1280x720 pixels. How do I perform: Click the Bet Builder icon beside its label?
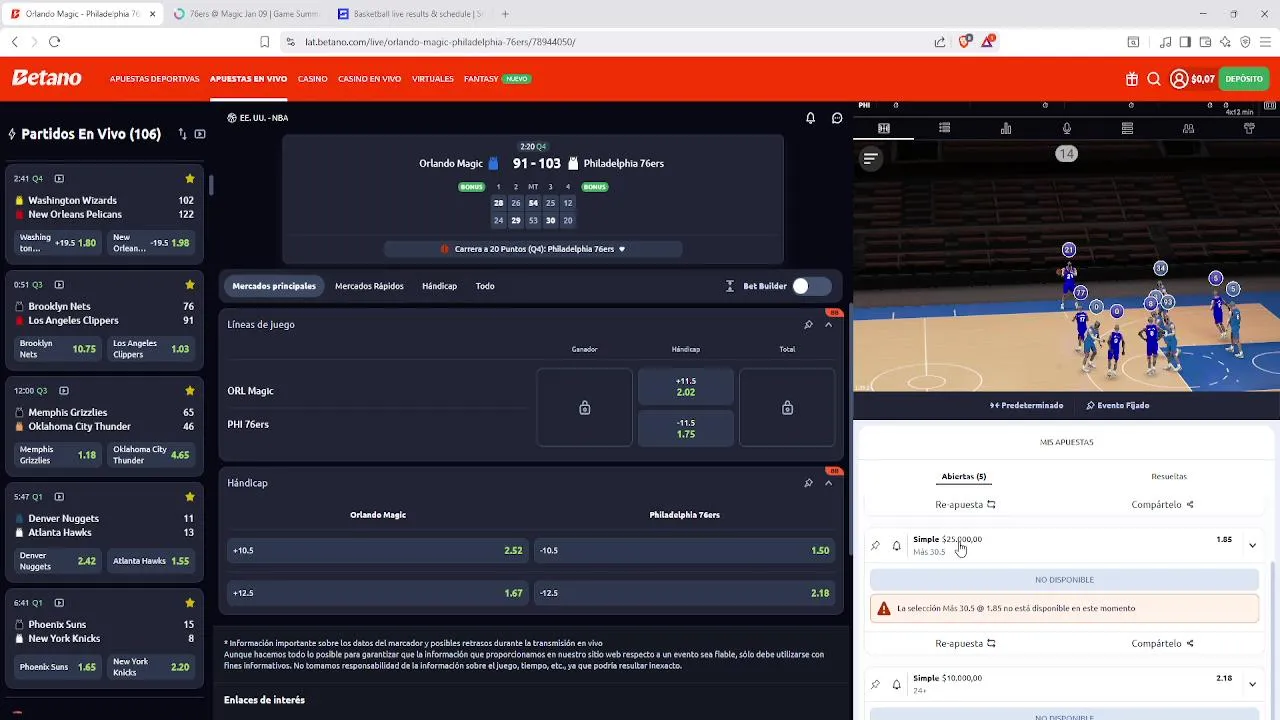pyautogui.click(x=730, y=286)
